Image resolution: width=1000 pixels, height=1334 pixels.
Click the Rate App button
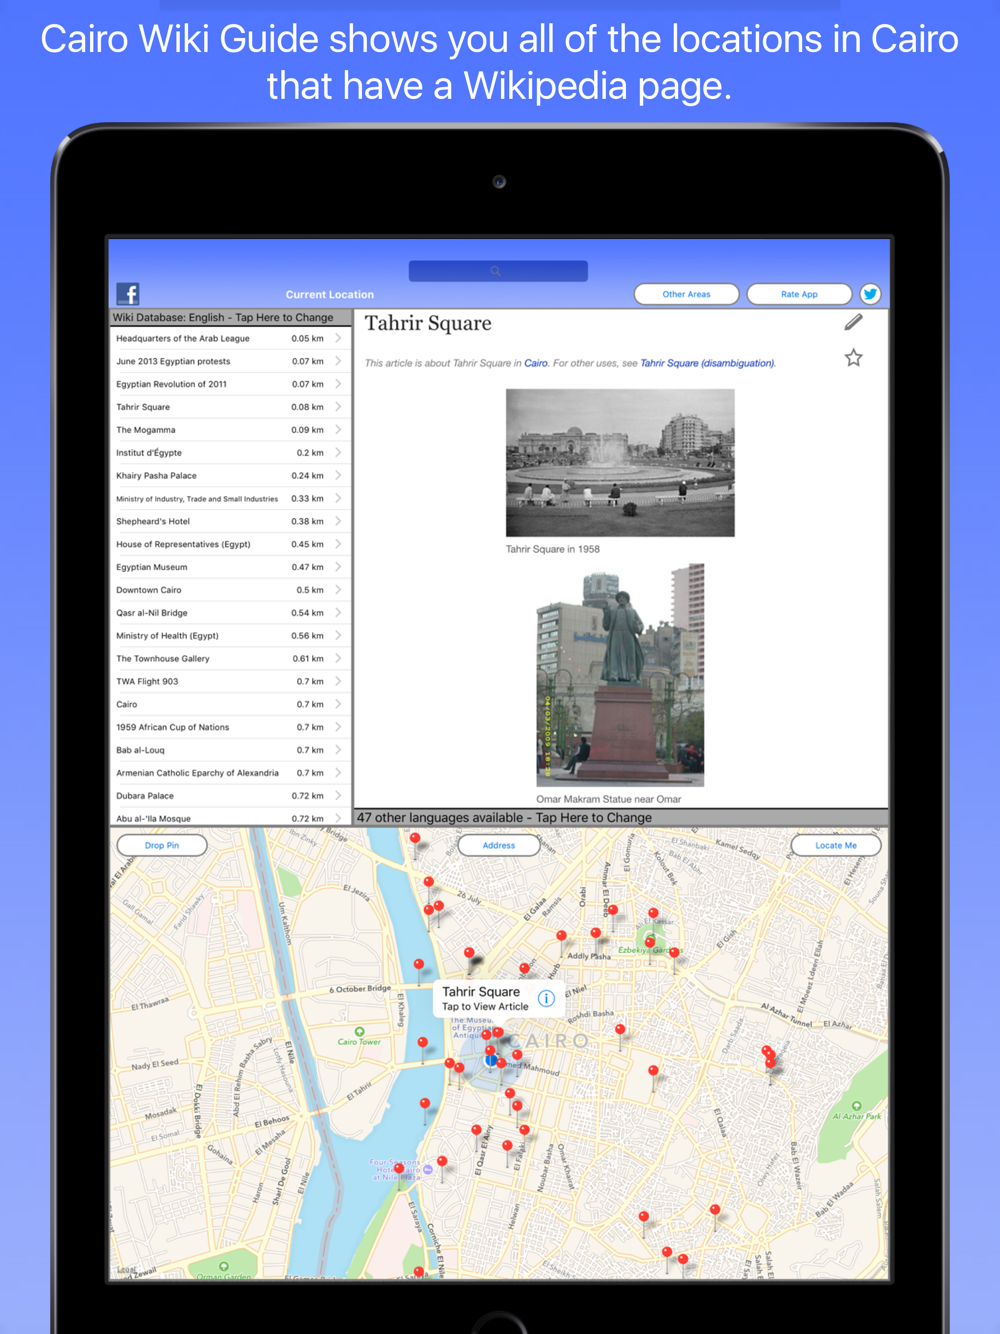coord(799,294)
